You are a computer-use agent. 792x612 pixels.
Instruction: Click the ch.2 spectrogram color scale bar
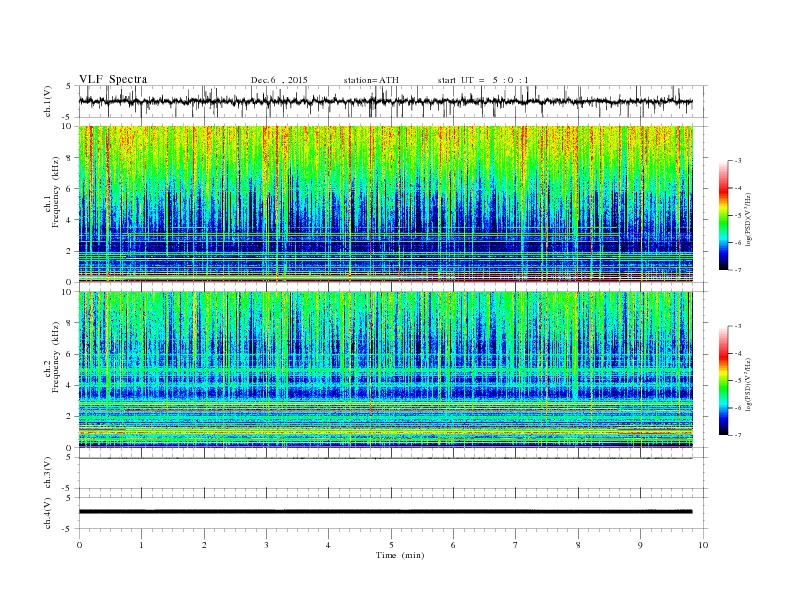coord(724,380)
